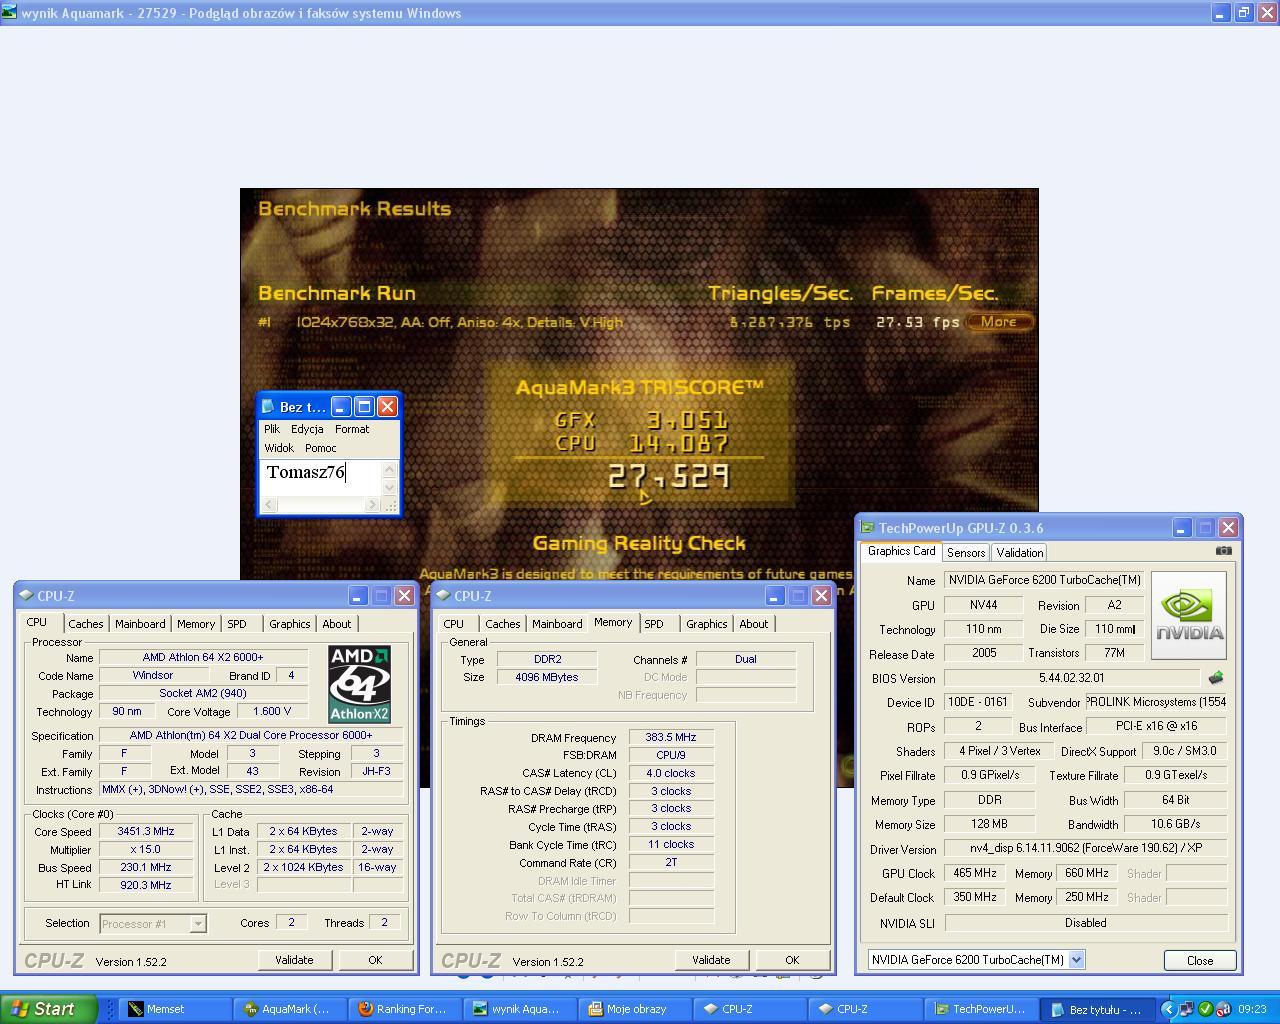Click the Notepad text area with Tomasz76
The image size is (1280, 1024).
(322, 478)
